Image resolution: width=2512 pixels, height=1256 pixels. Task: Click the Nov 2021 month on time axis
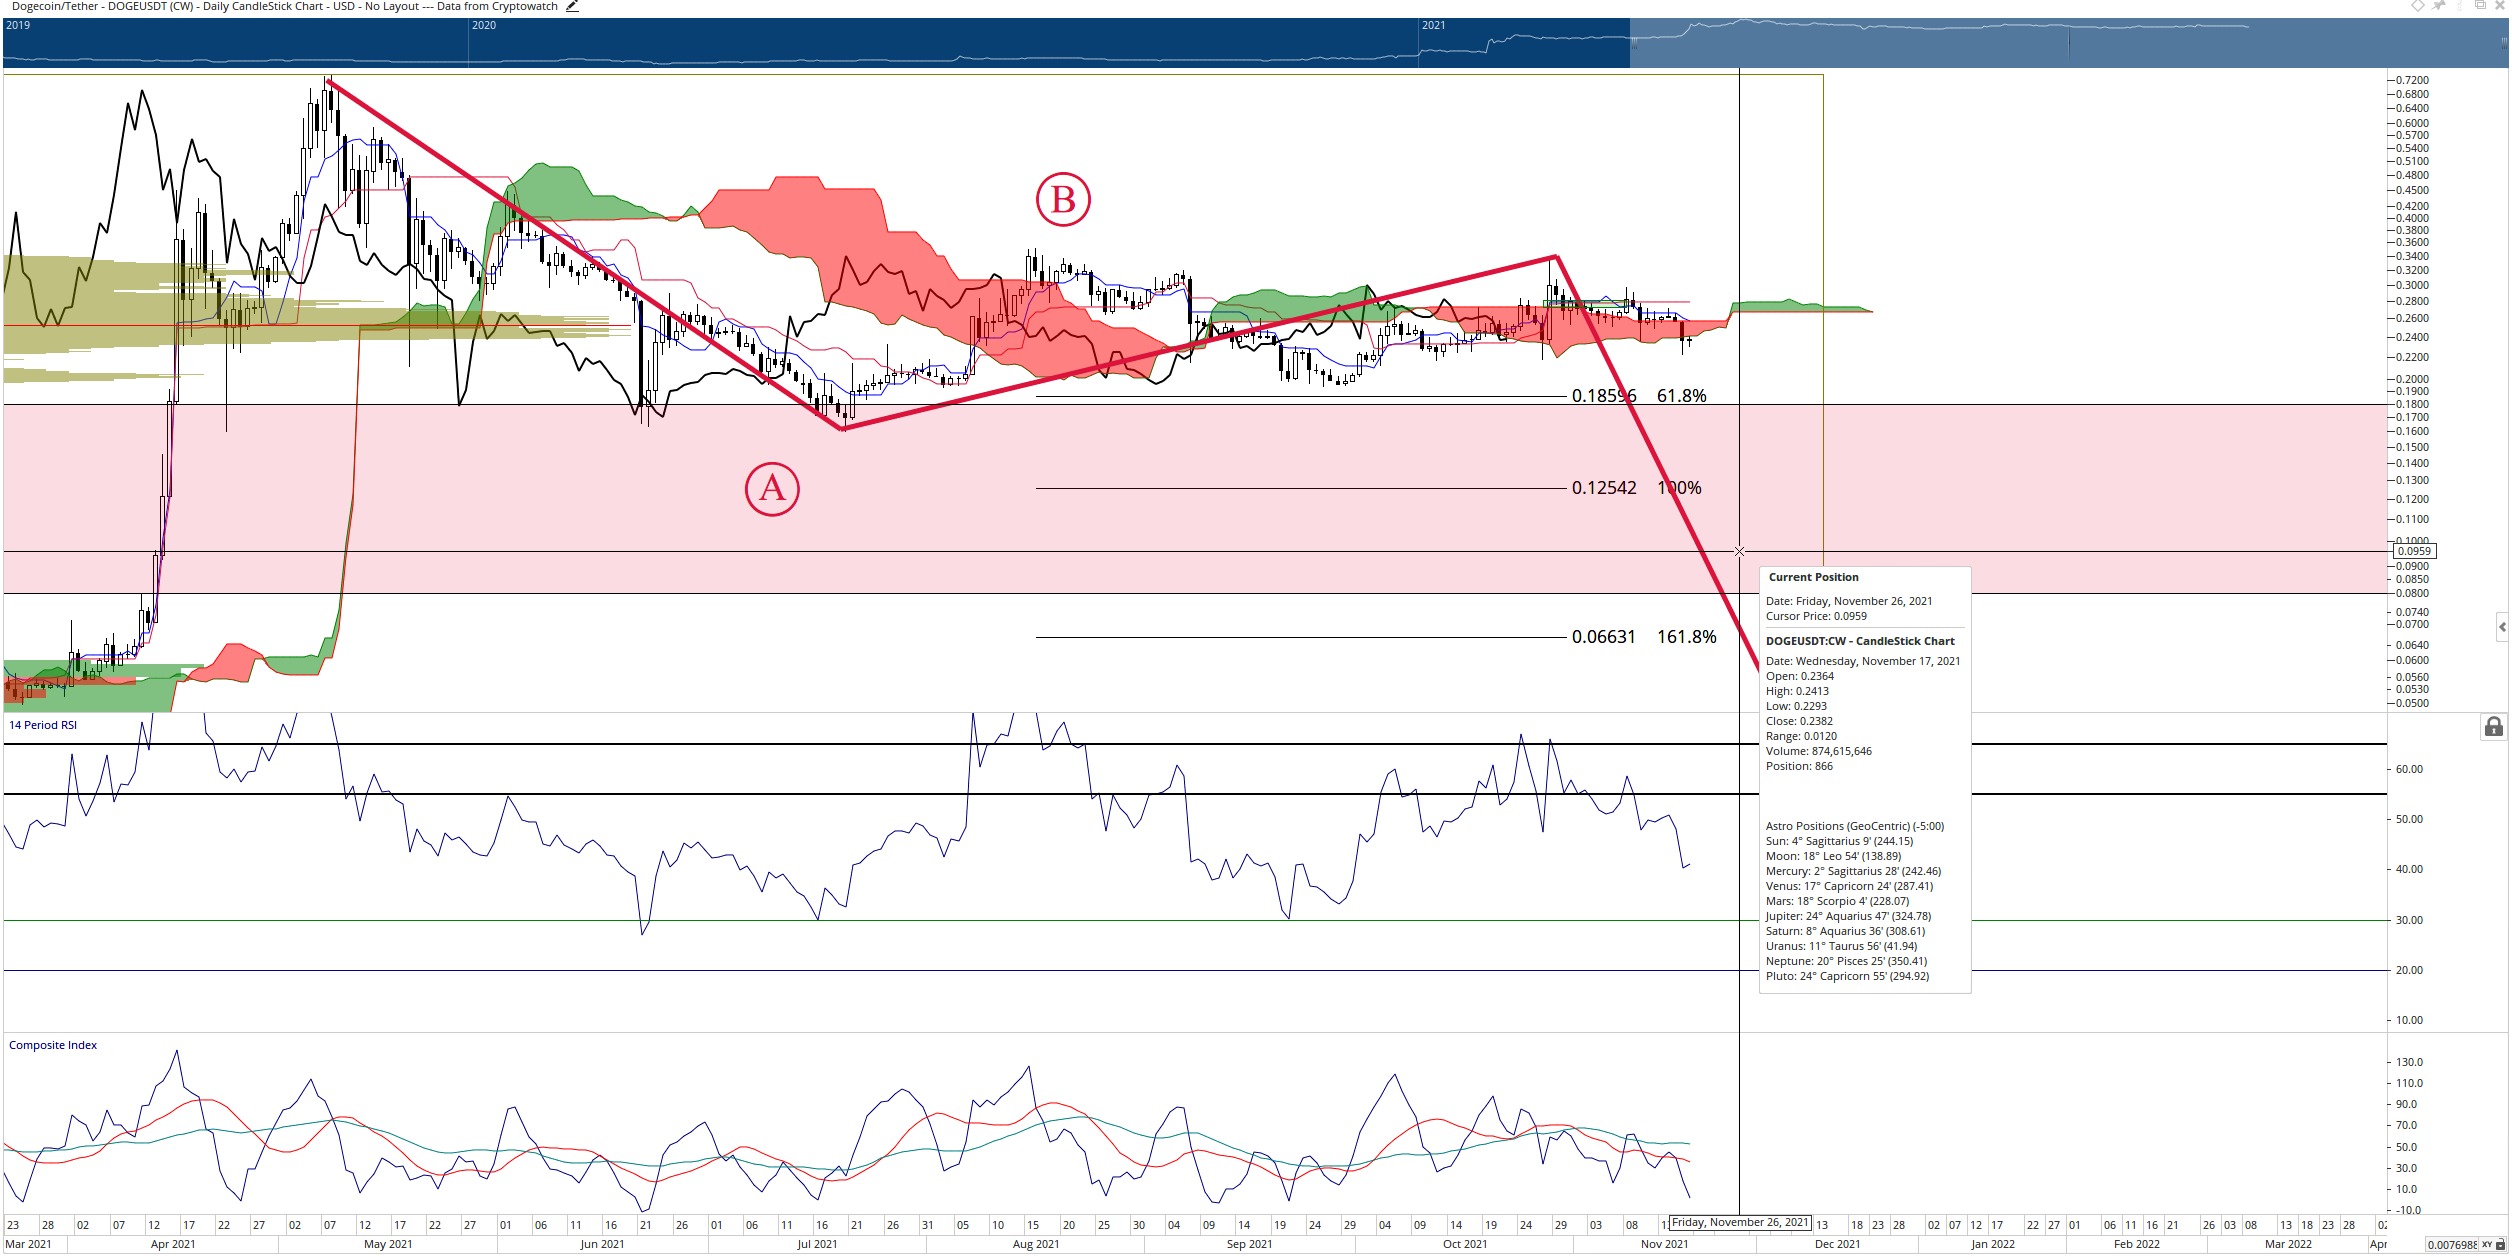coord(1665,1244)
